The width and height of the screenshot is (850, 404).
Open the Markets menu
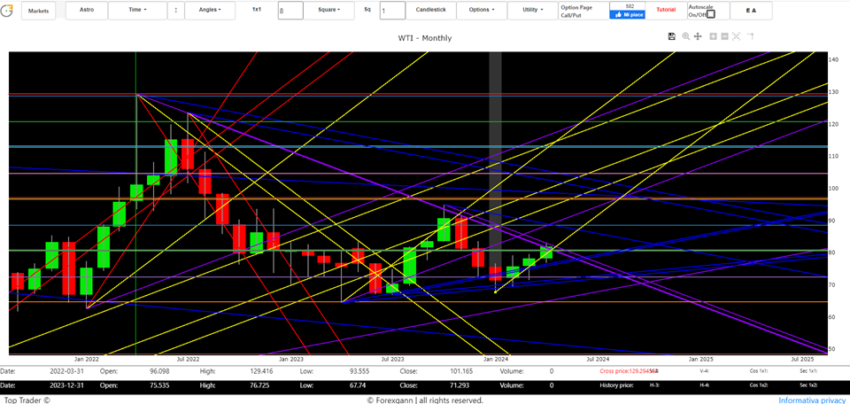pos(38,11)
